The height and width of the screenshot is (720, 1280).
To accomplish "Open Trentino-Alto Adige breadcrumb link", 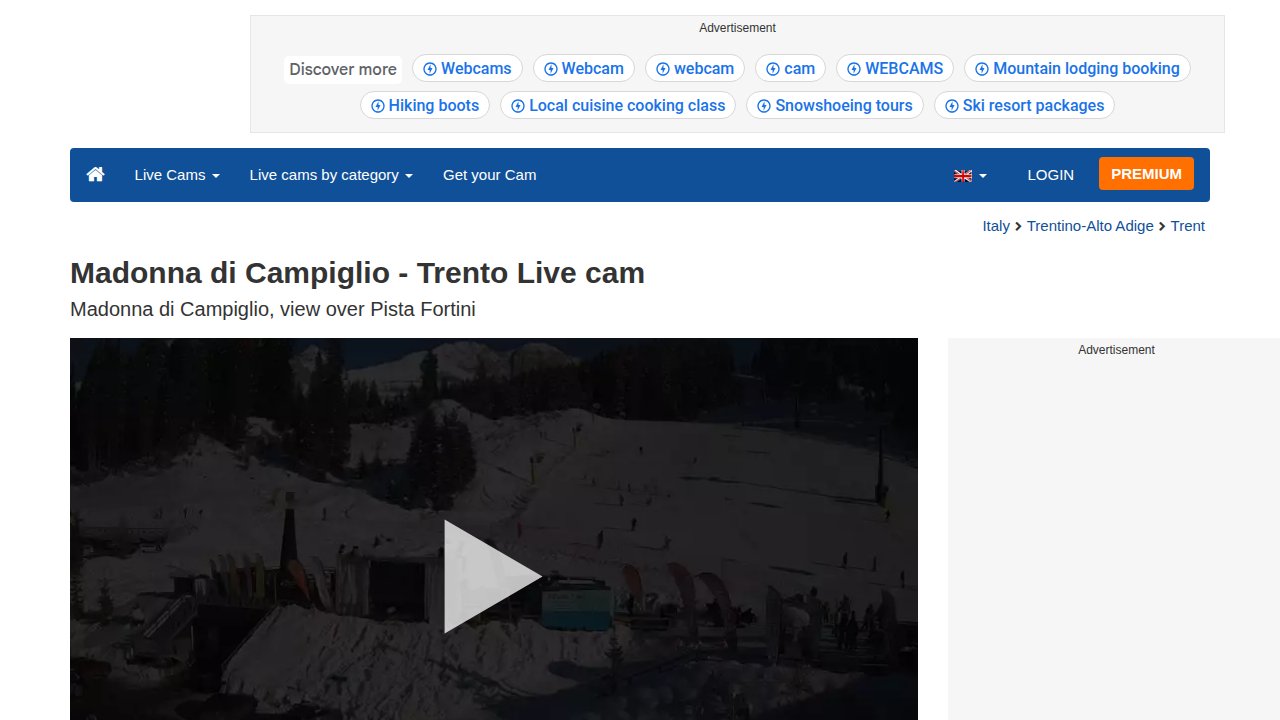I will (1090, 226).
